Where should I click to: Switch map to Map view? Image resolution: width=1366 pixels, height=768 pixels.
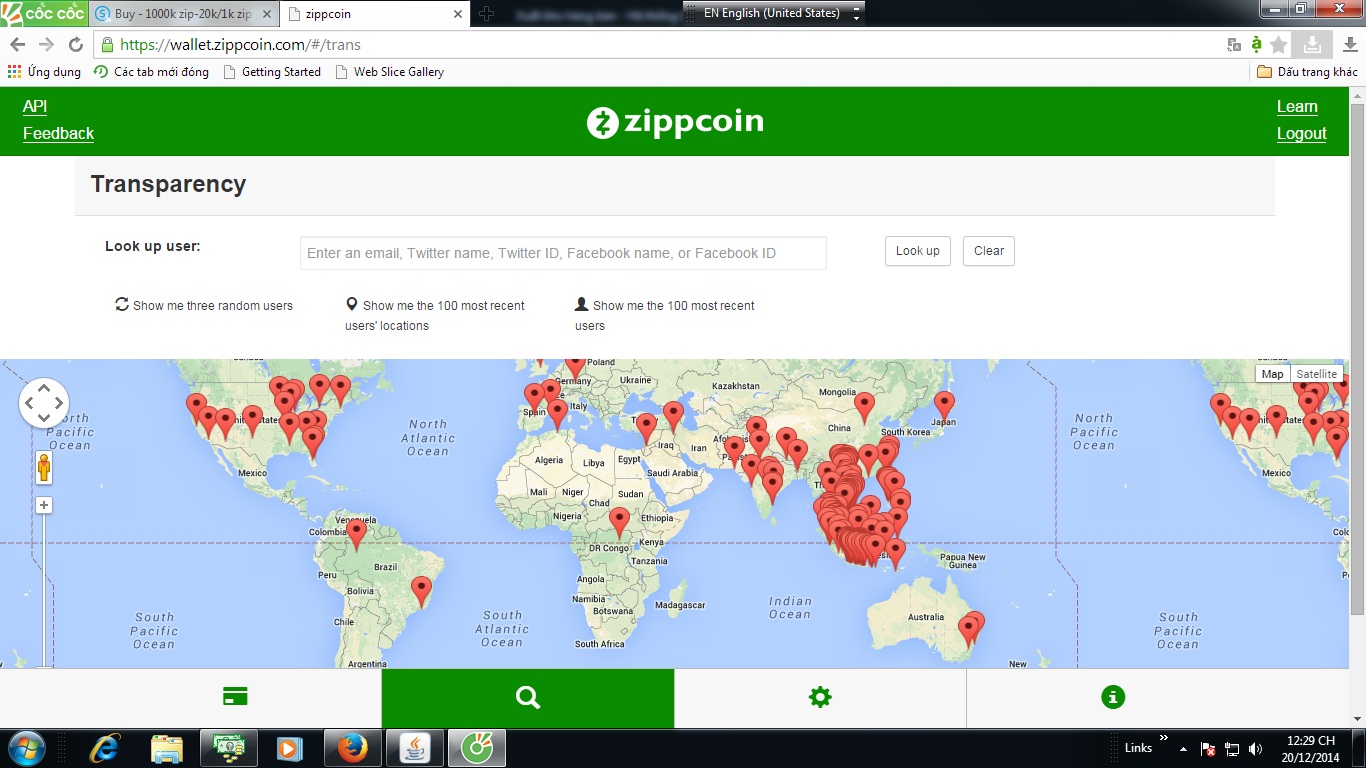pyautogui.click(x=1272, y=374)
